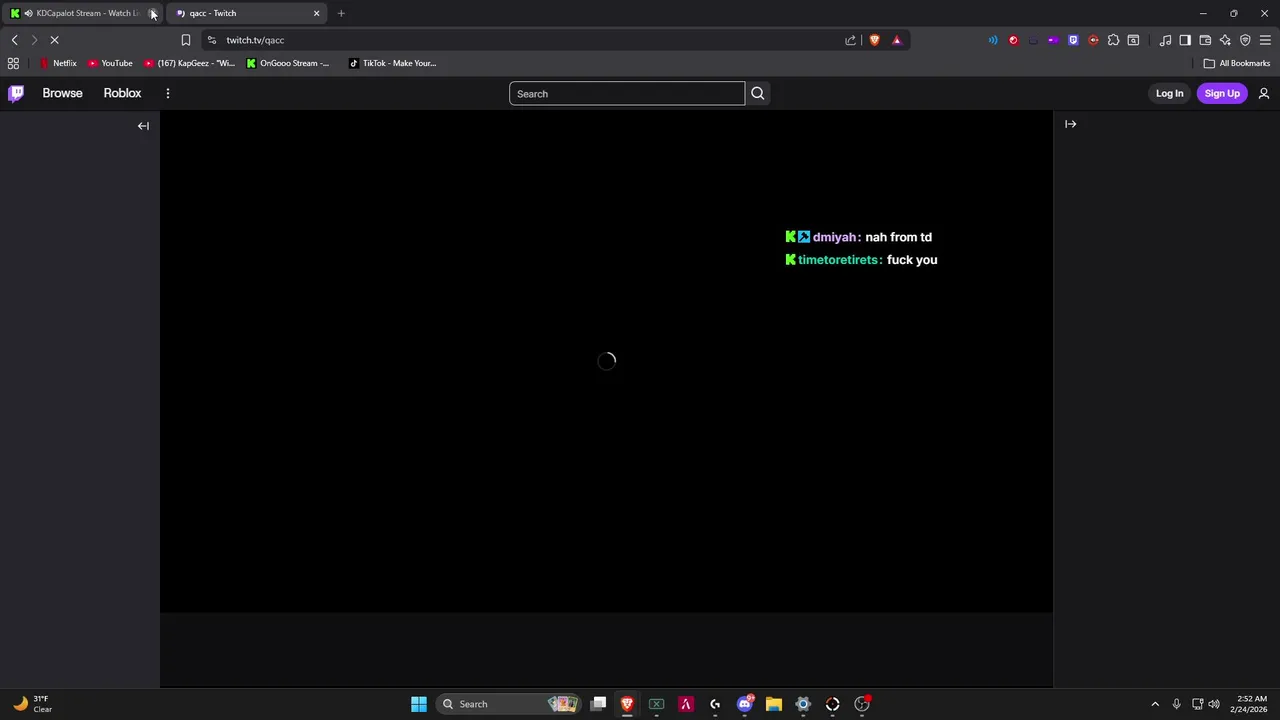Click the timetoretirets chat username
The height and width of the screenshot is (720, 1280).
coord(840,260)
